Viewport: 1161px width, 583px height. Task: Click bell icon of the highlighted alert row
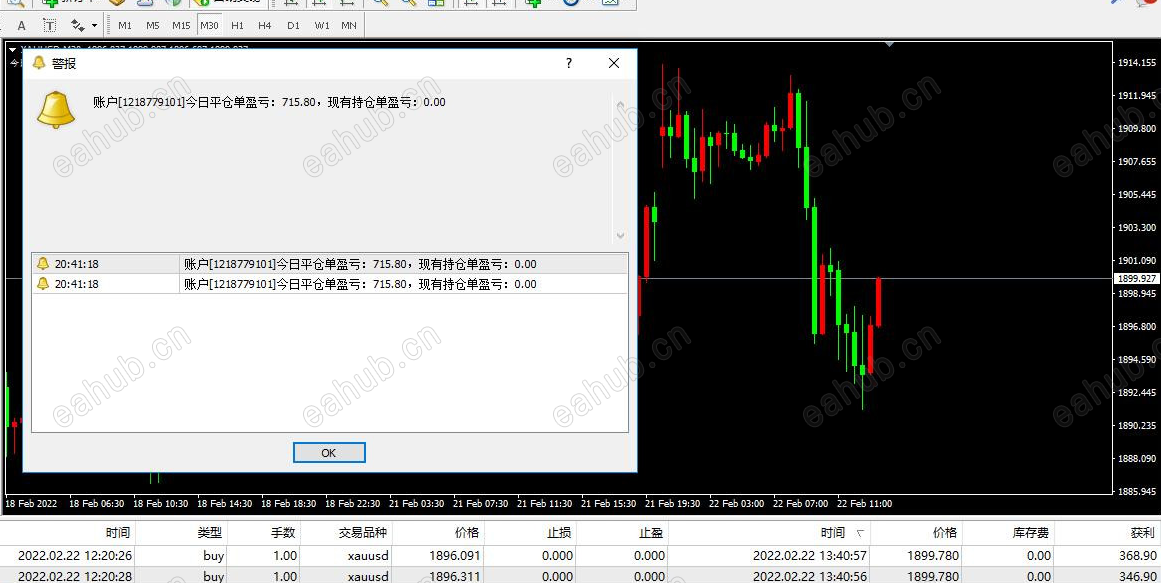43,264
